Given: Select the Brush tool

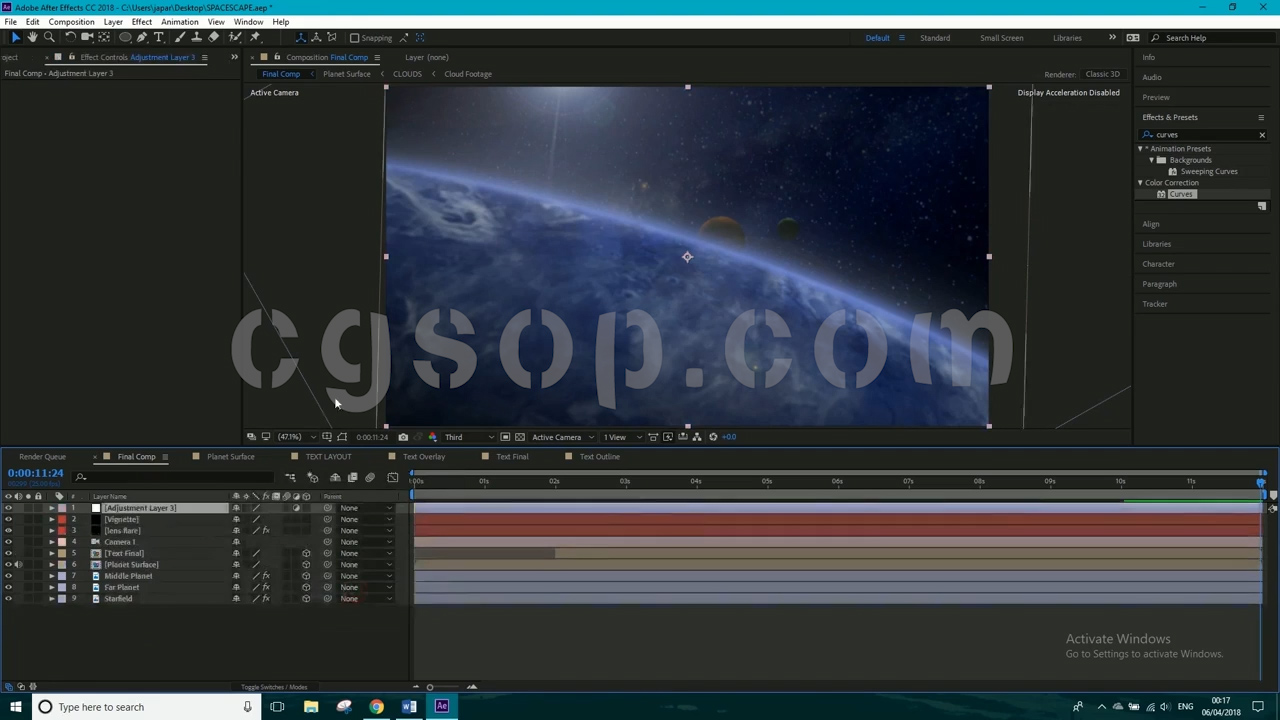Looking at the screenshot, I should pyautogui.click(x=180, y=37).
